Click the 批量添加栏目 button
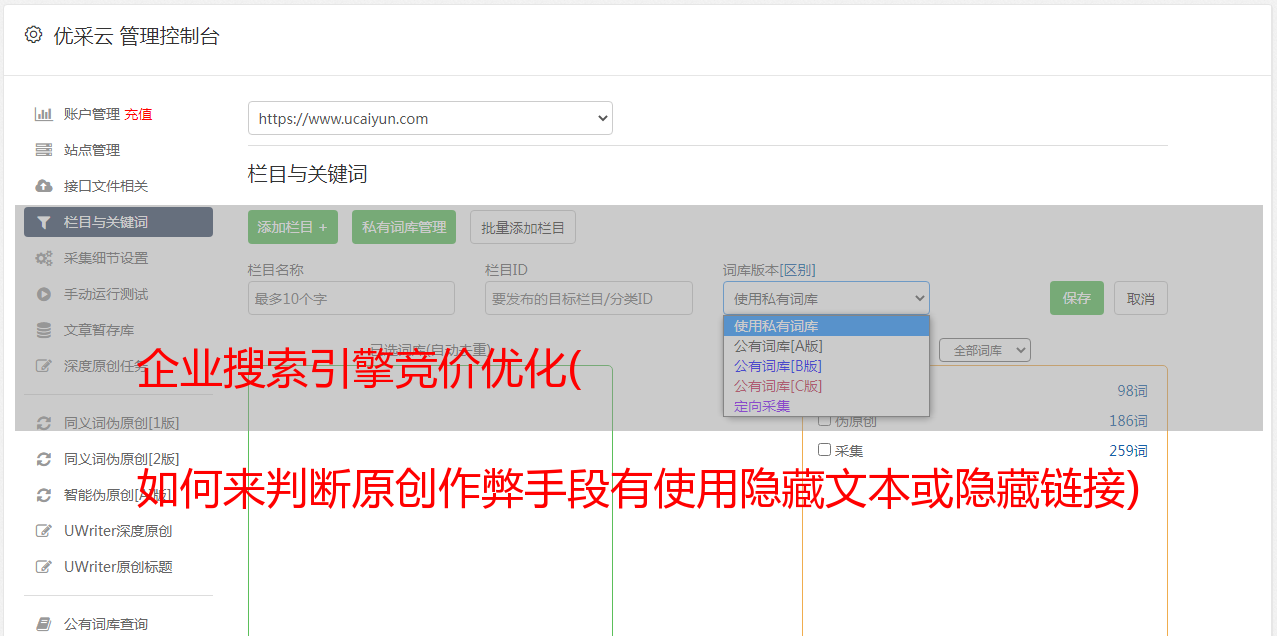This screenshot has width=1277, height=636. point(523,227)
